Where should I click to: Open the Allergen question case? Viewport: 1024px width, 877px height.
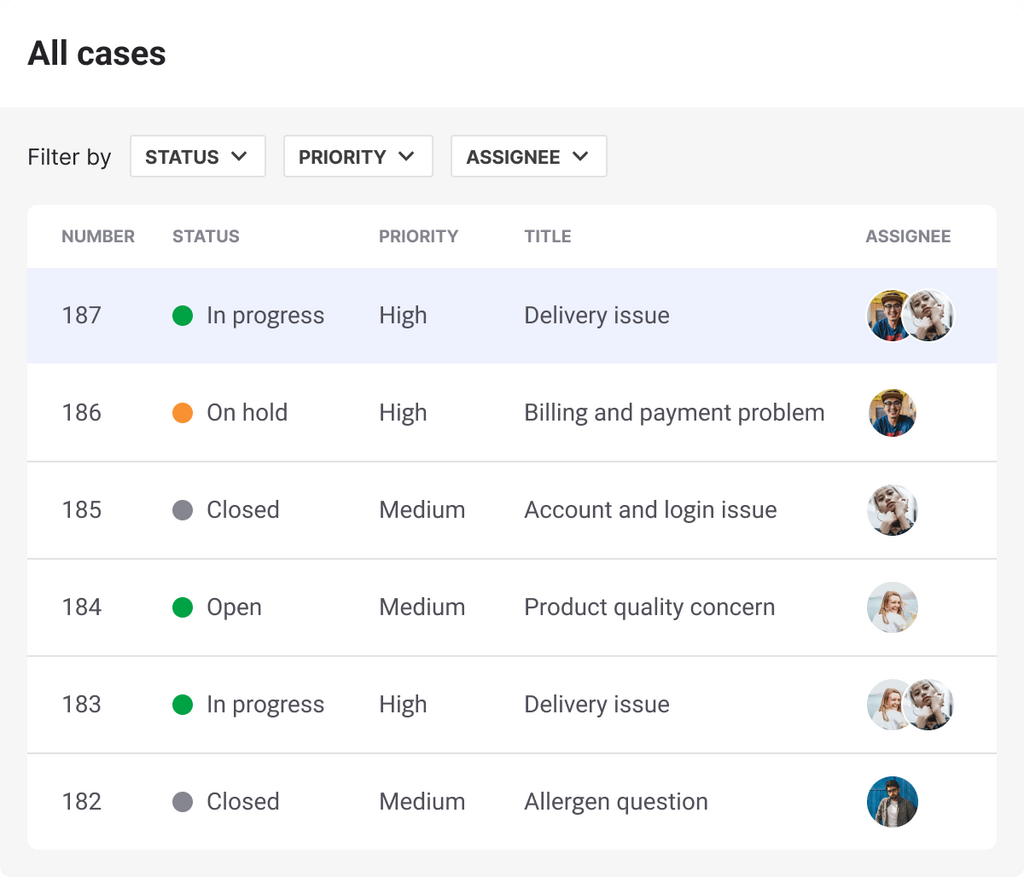pos(616,802)
